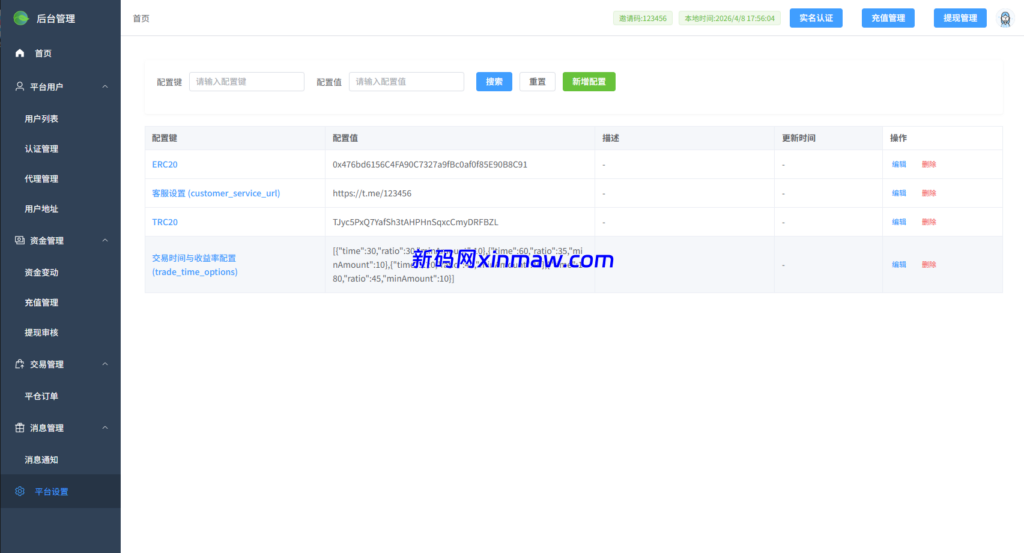Click the 首页 breadcrumb

point(141,18)
